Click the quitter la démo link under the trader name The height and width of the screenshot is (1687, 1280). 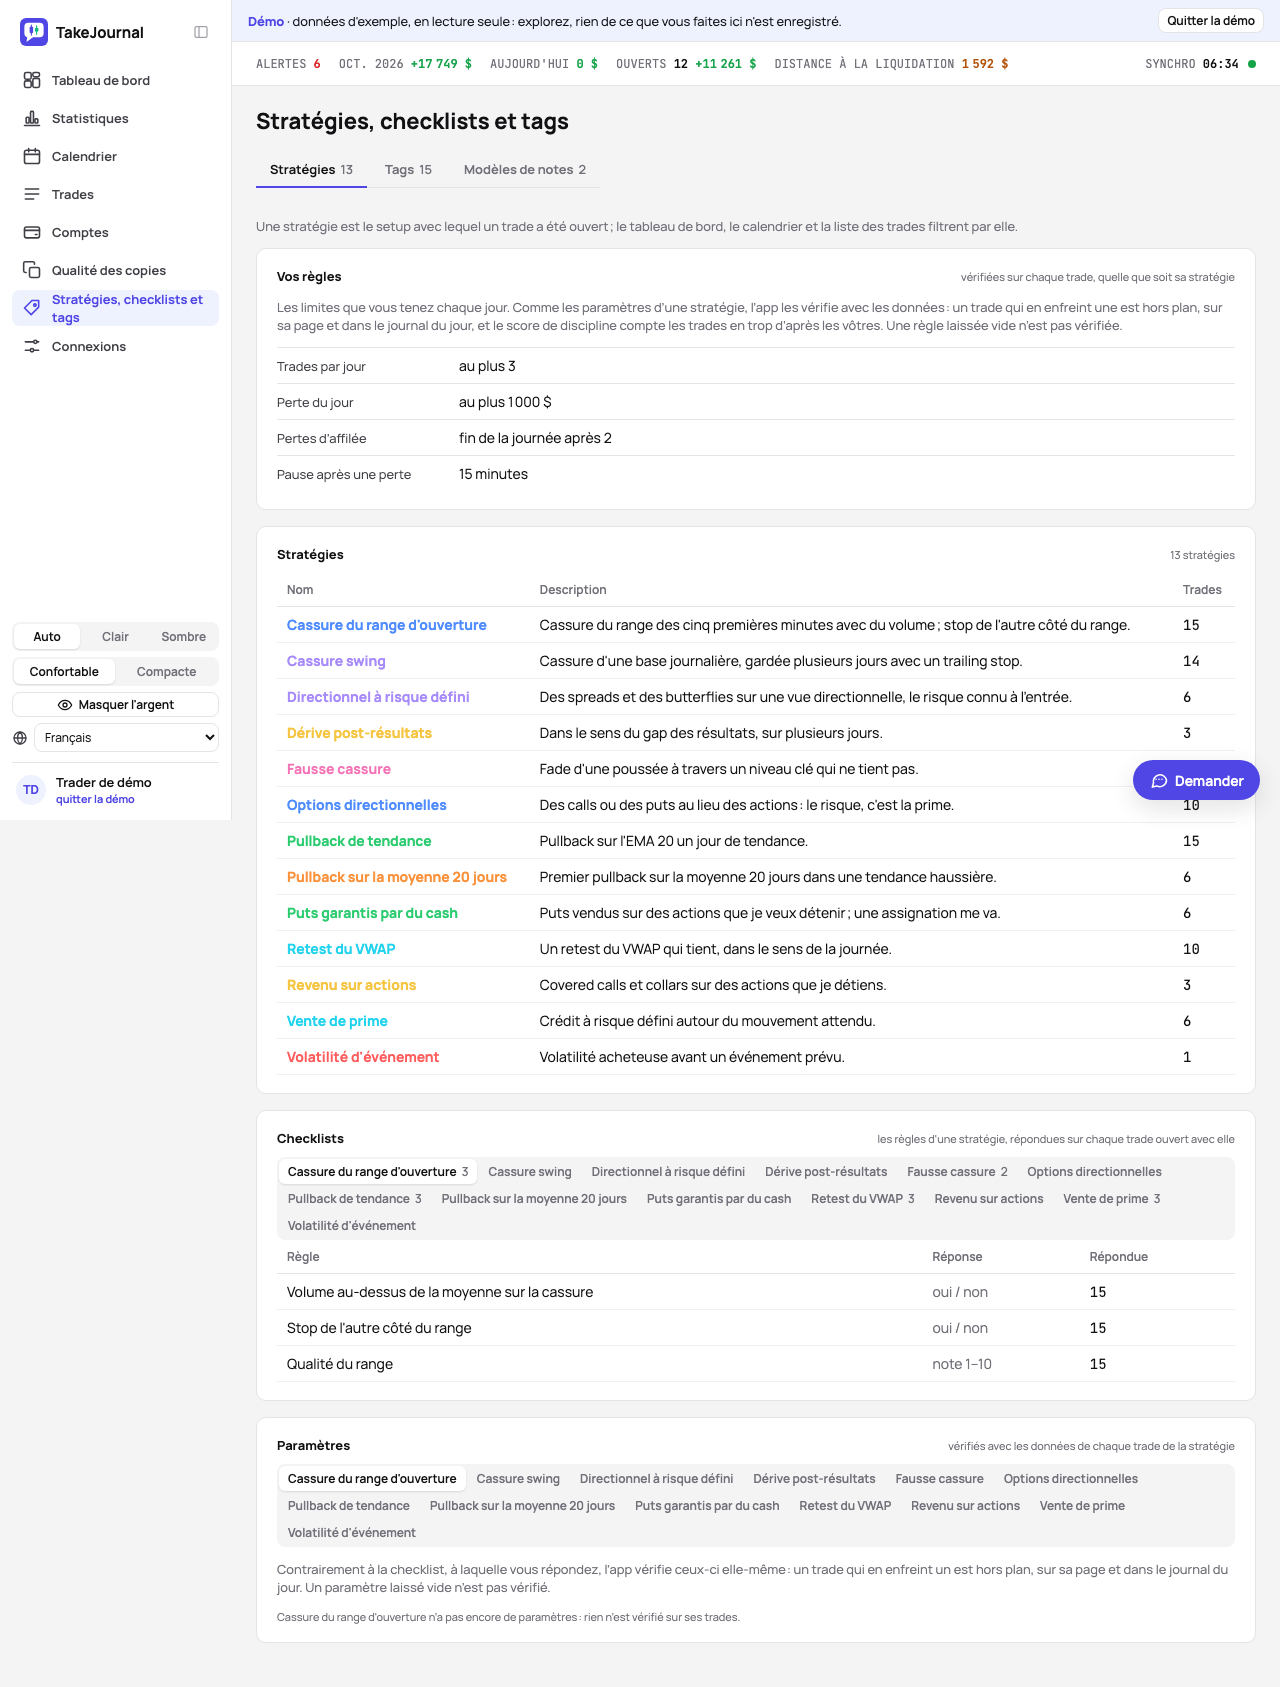pos(95,800)
